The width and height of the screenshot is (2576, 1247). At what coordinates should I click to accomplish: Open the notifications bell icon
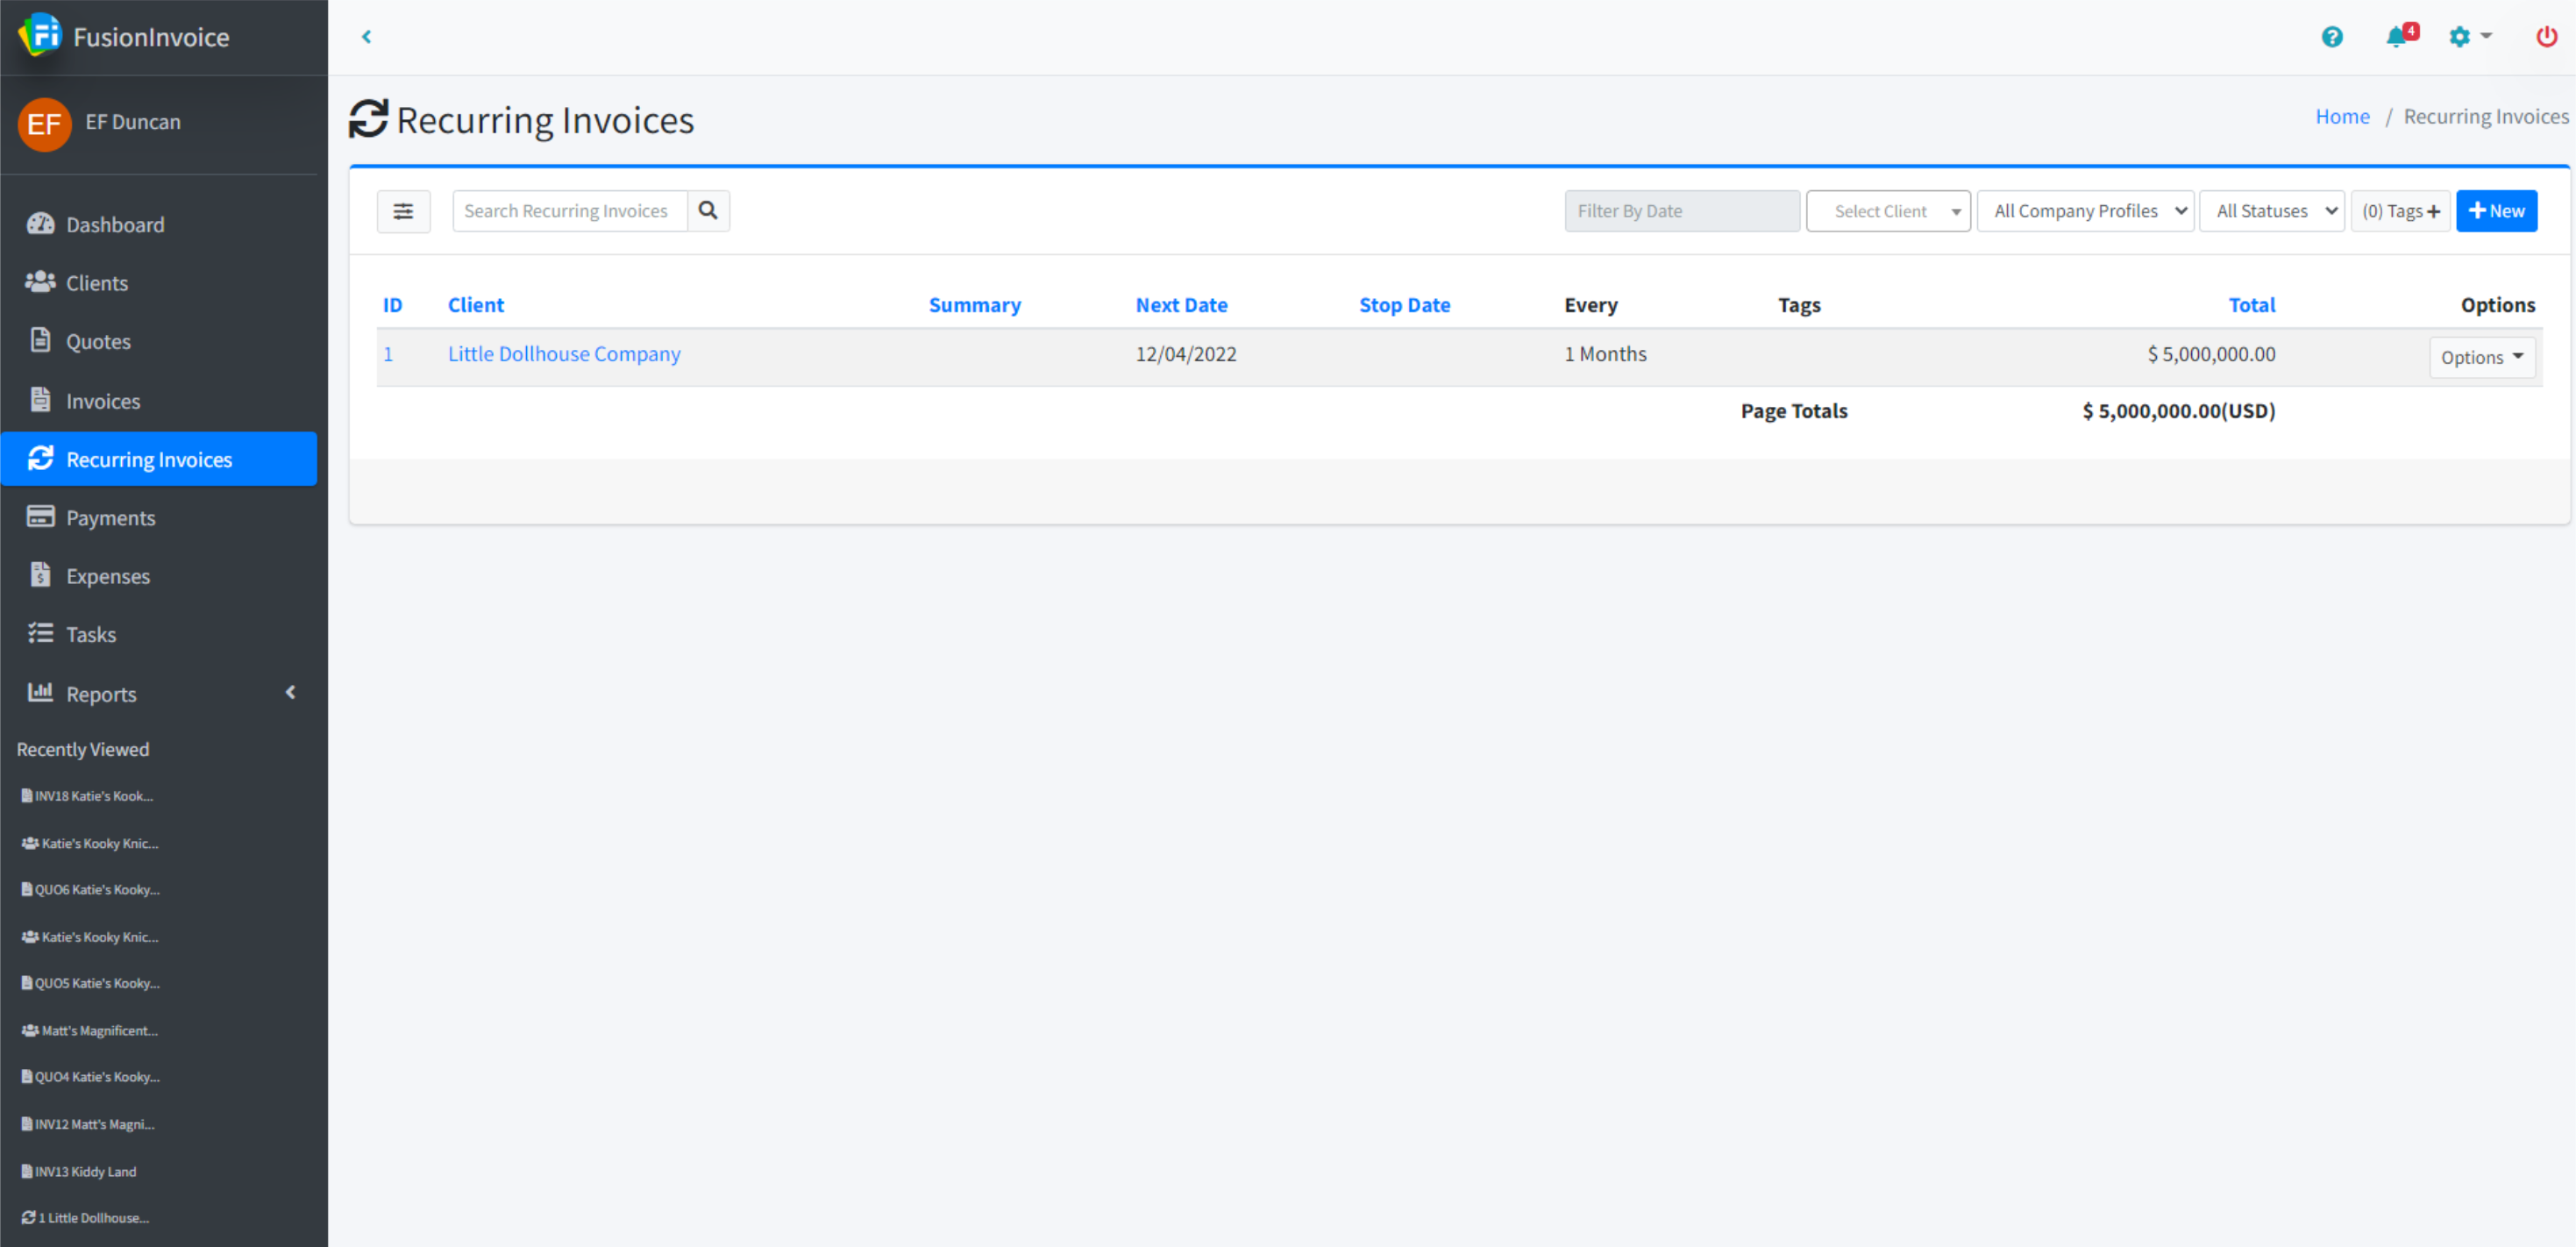pos(2397,37)
